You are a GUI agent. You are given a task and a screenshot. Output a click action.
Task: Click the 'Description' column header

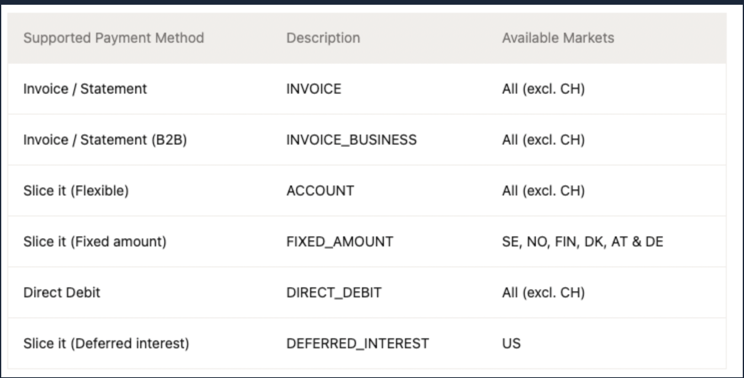pyautogui.click(x=323, y=38)
